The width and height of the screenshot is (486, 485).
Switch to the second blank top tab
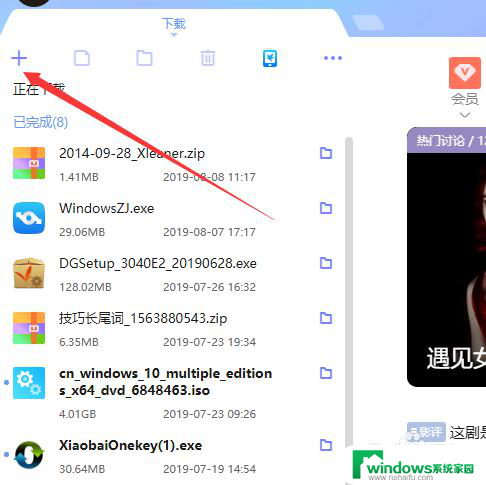(x=368, y=23)
